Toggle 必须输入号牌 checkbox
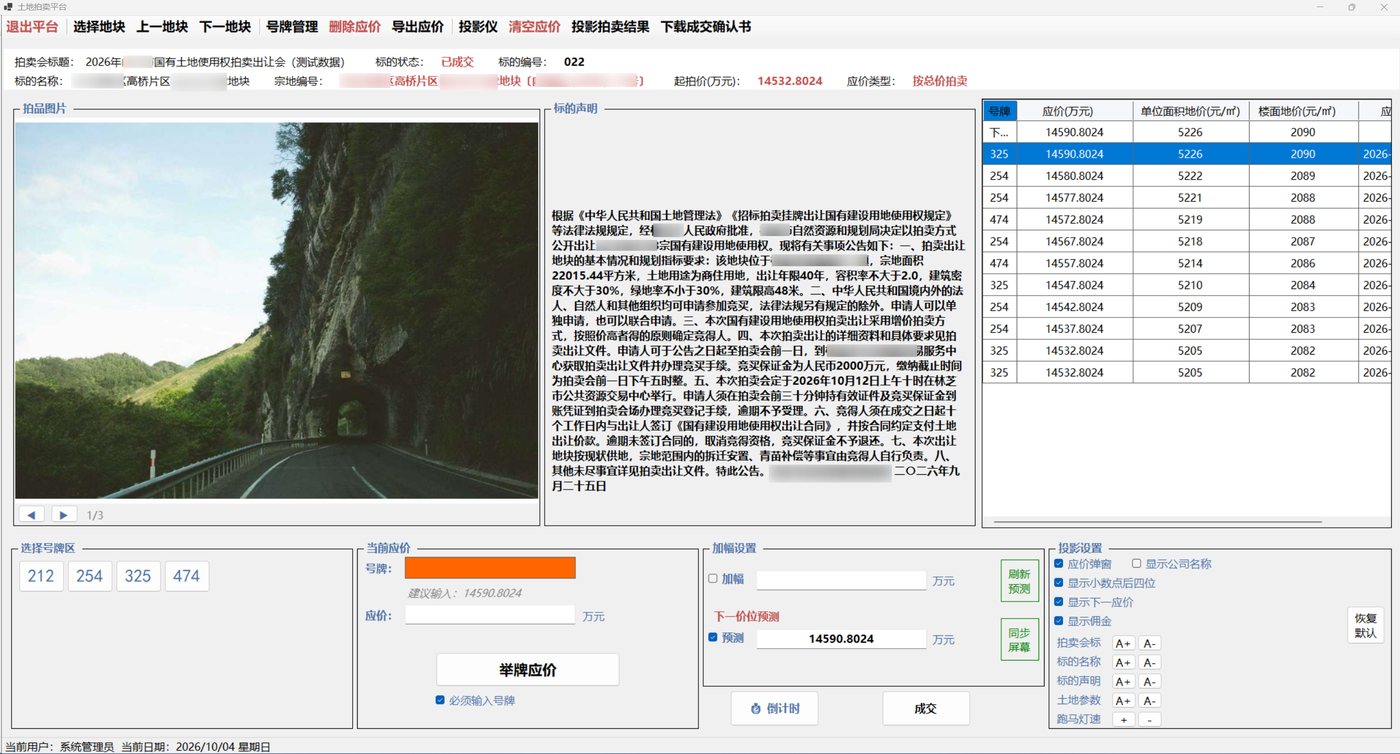This screenshot has width=1400, height=754. click(x=440, y=700)
